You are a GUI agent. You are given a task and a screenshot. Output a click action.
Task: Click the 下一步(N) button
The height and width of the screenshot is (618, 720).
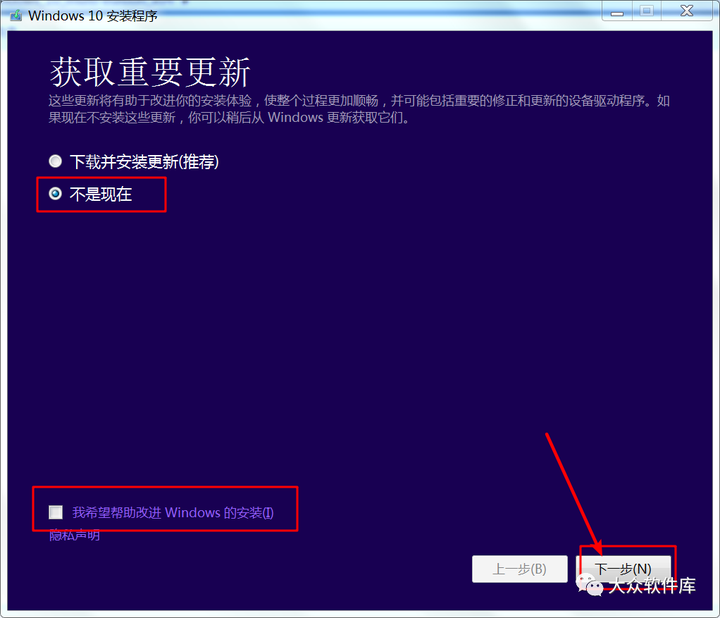point(623,569)
